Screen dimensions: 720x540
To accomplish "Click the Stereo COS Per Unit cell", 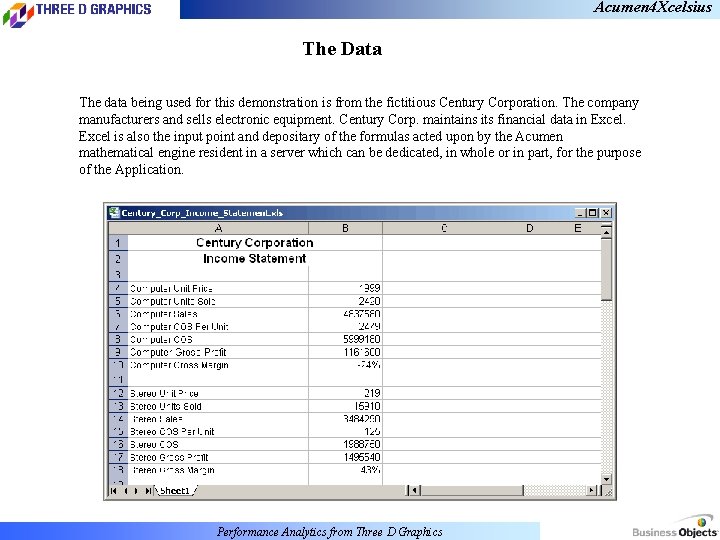I will tap(218, 432).
